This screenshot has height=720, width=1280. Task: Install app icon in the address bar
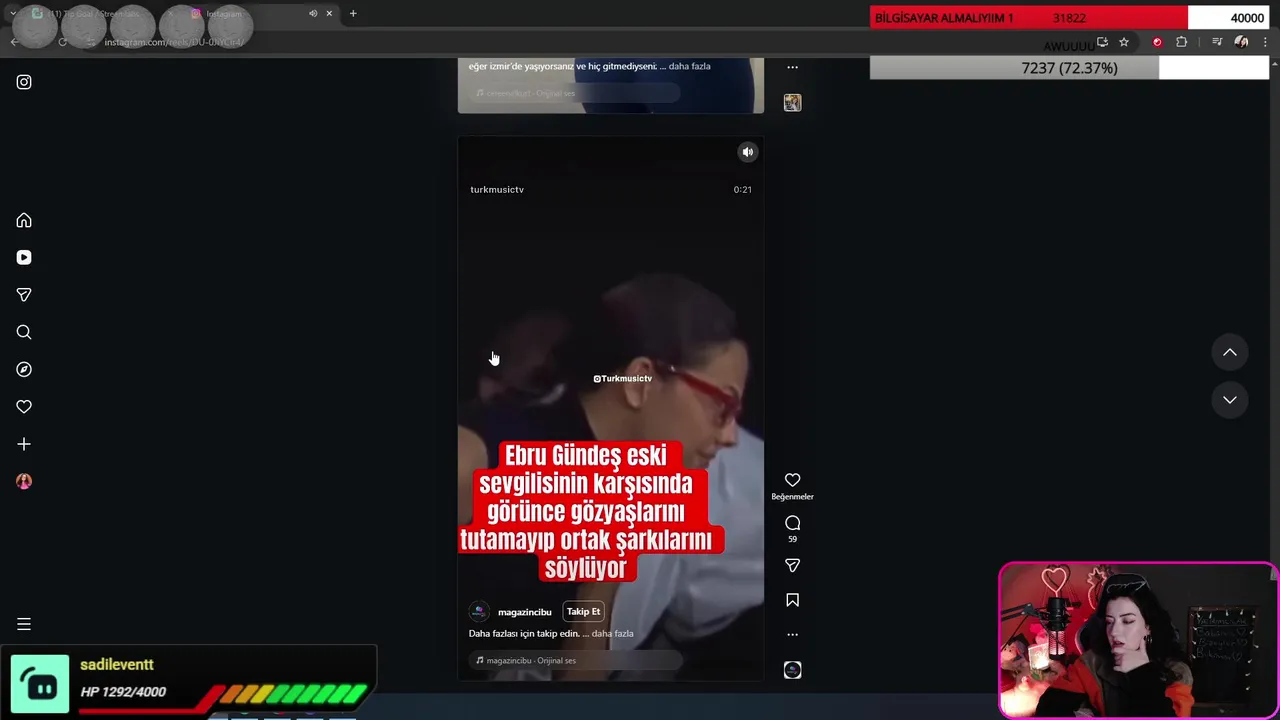tap(1102, 42)
